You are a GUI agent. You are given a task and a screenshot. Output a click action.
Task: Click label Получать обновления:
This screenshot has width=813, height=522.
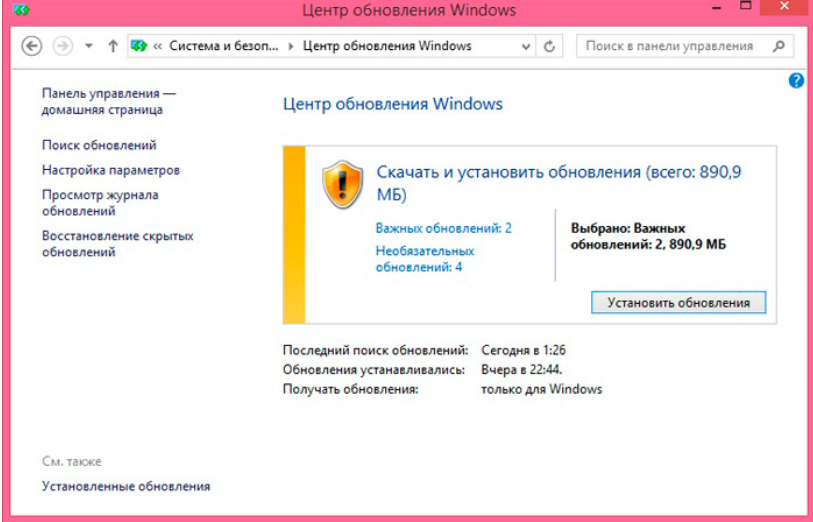tap(351, 389)
